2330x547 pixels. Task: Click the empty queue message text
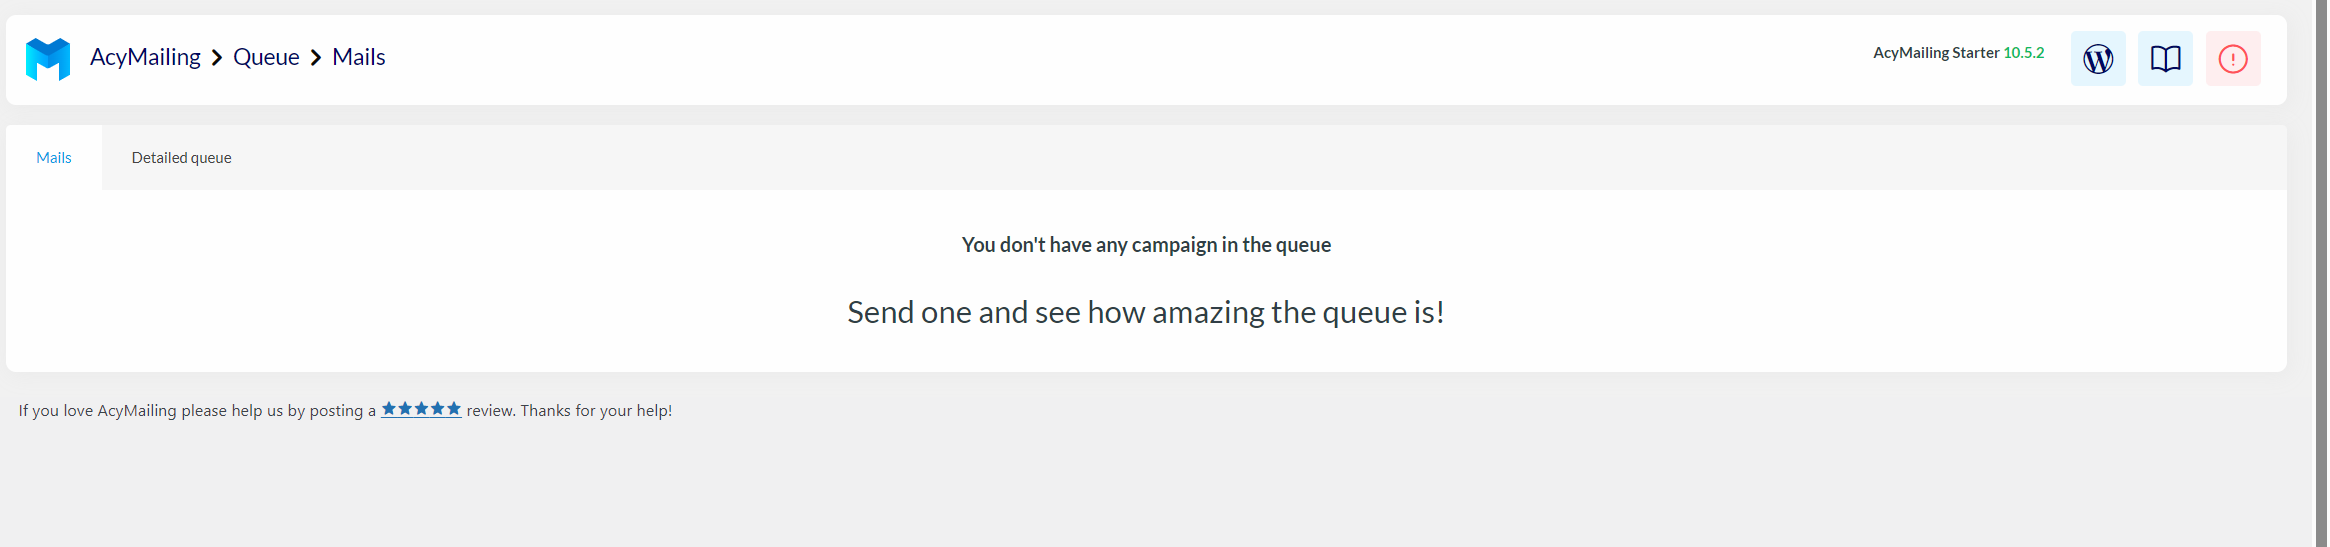pos(1146,245)
